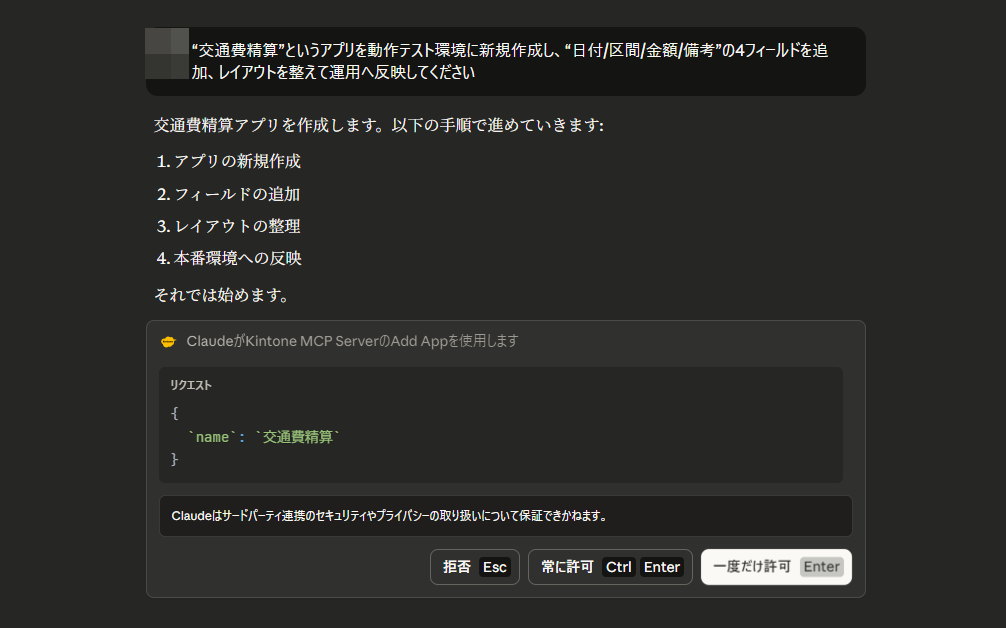Viewport: 1006px width, 628px height.
Task: Click the Enter key badge on 一度だけ許可
Action: (822, 567)
